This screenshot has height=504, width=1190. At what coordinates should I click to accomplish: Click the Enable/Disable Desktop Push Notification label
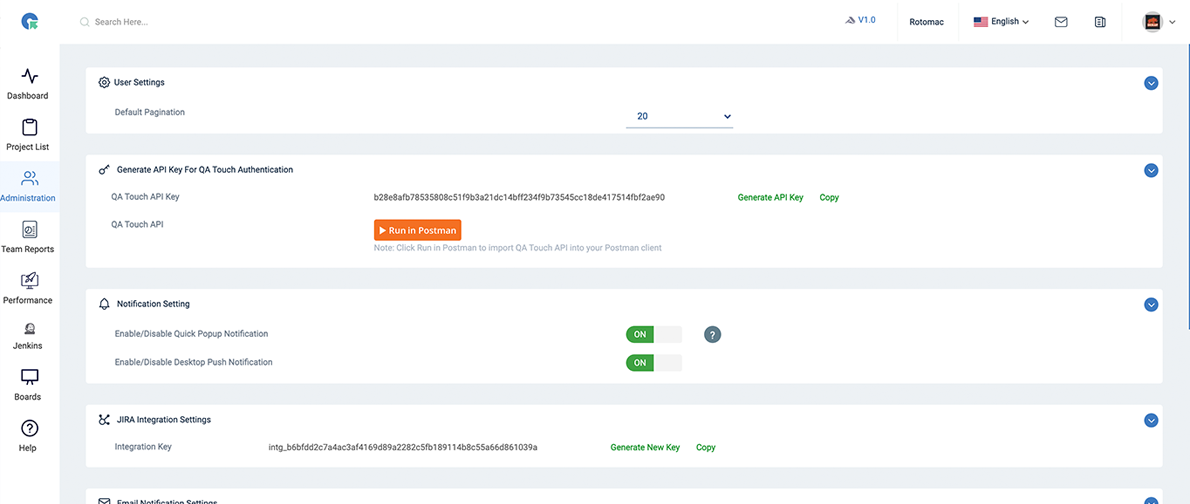pos(194,362)
